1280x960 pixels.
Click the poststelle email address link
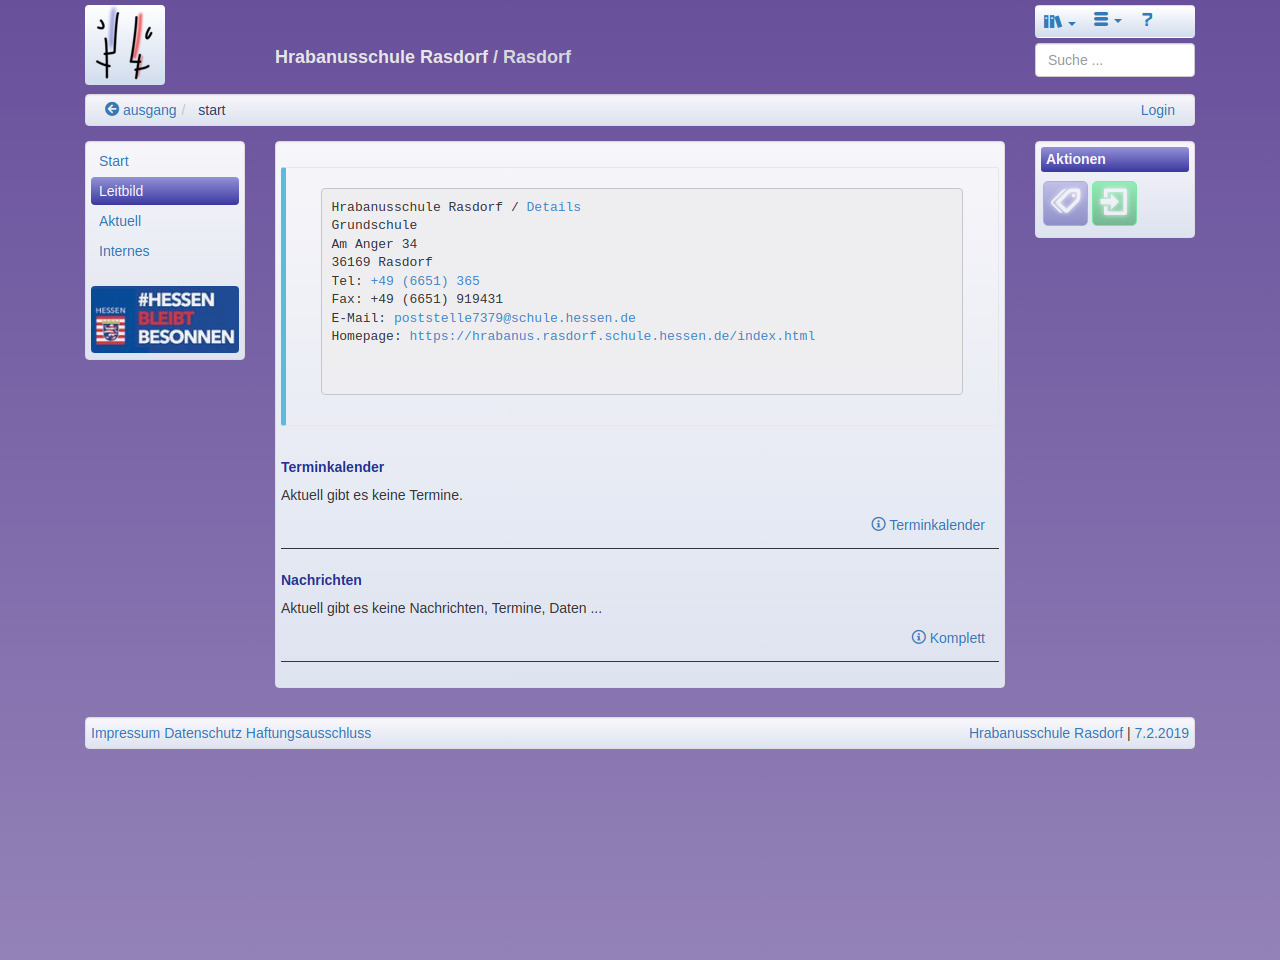514,318
